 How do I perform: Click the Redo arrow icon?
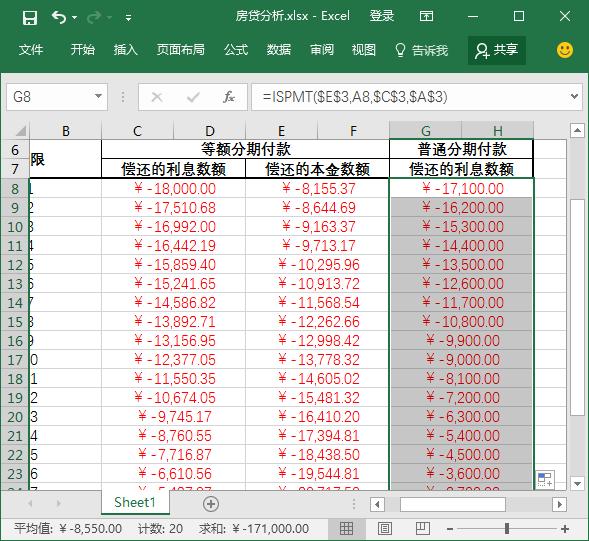[94, 17]
